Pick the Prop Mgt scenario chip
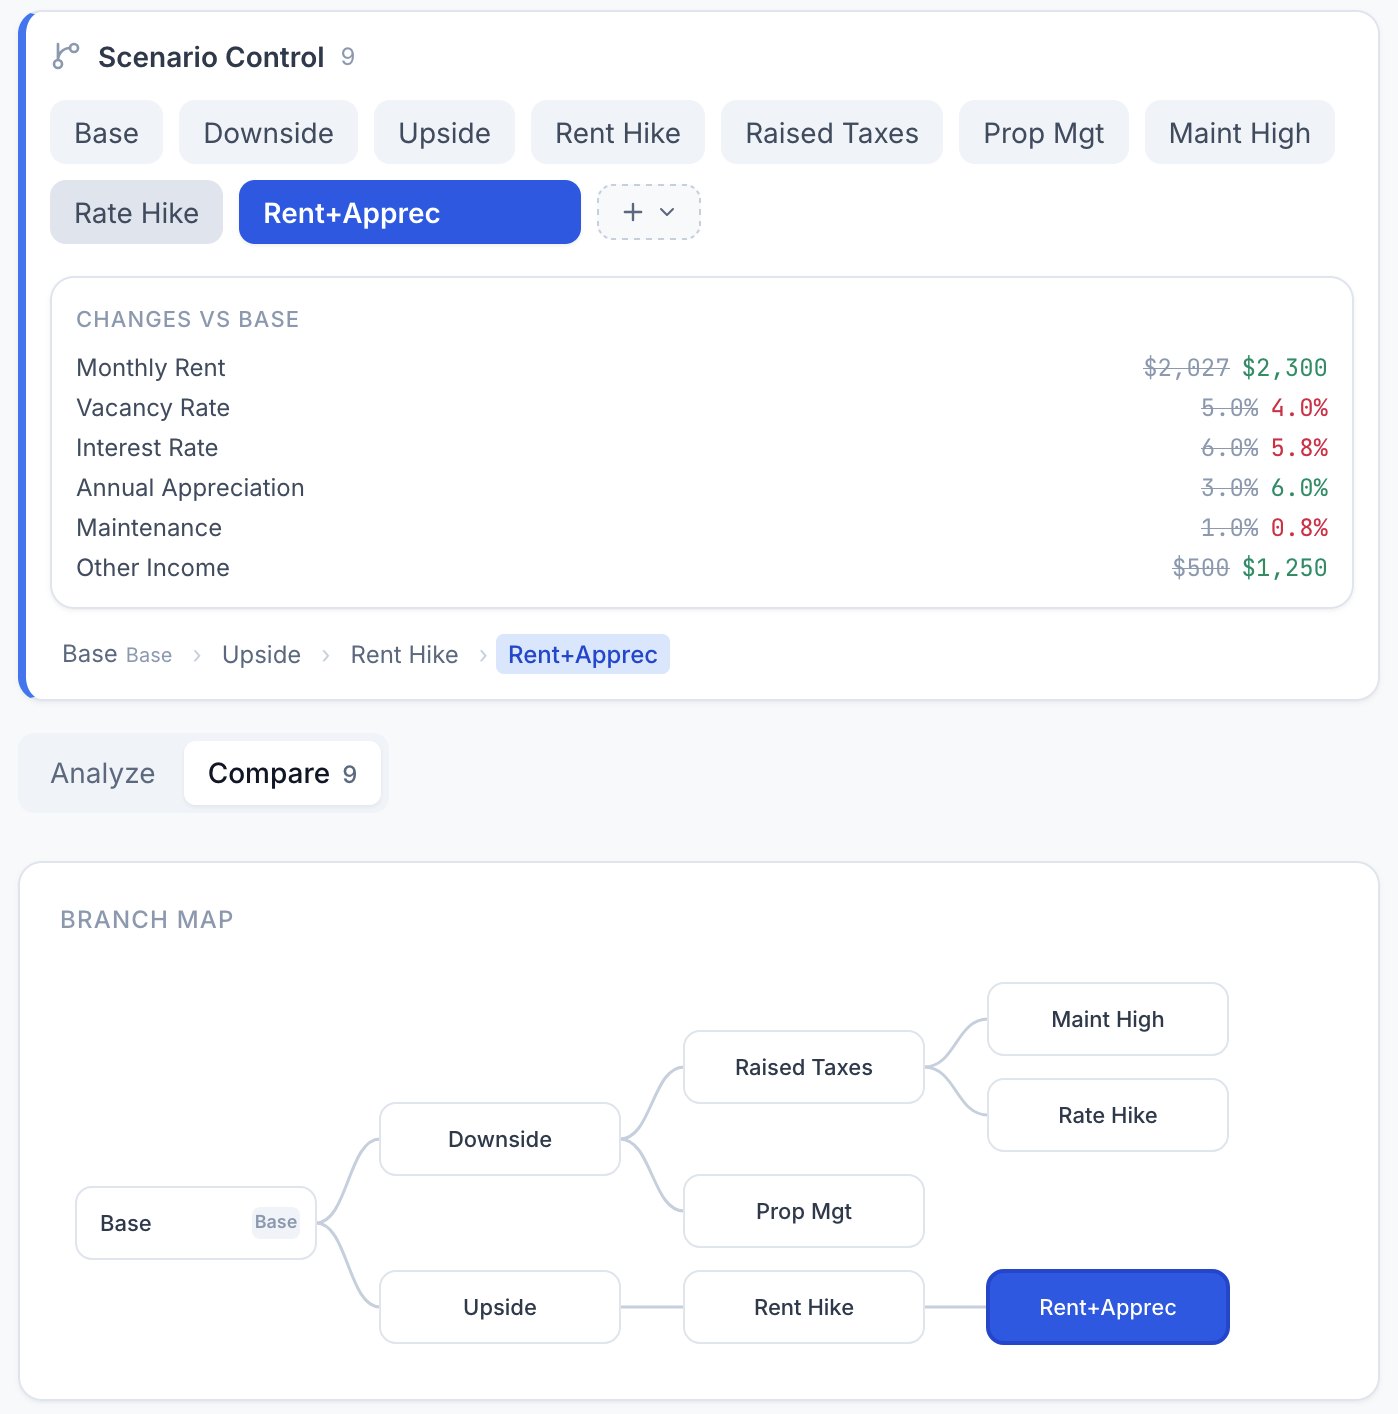Viewport: 1398px width, 1414px height. click(1043, 133)
